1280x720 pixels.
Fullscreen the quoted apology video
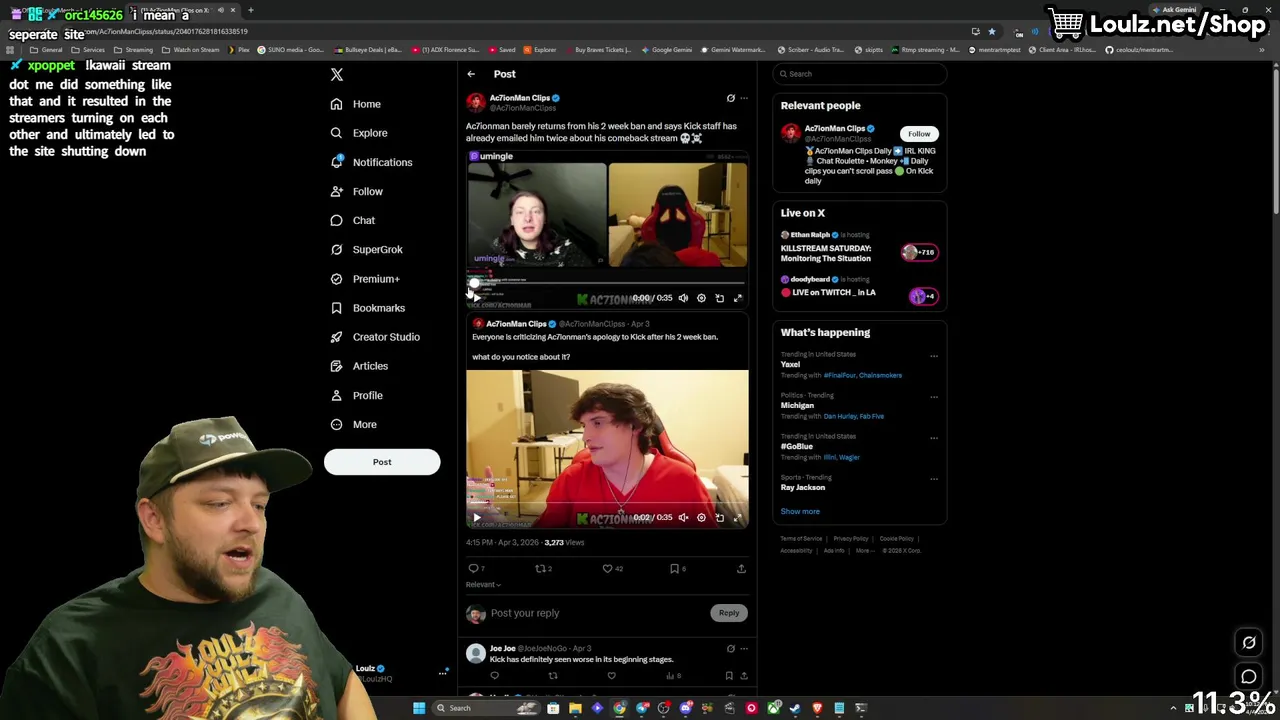(x=738, y=517)
